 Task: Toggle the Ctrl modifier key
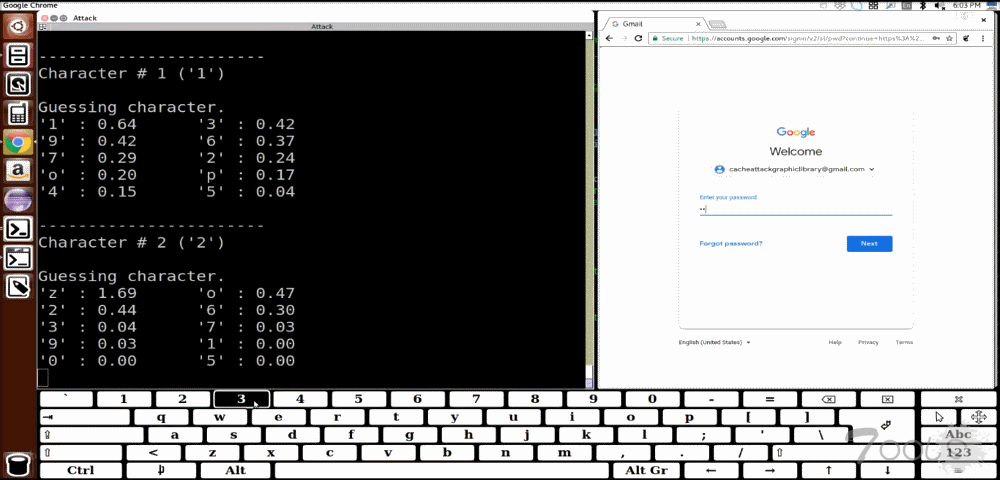pos(81,470)
